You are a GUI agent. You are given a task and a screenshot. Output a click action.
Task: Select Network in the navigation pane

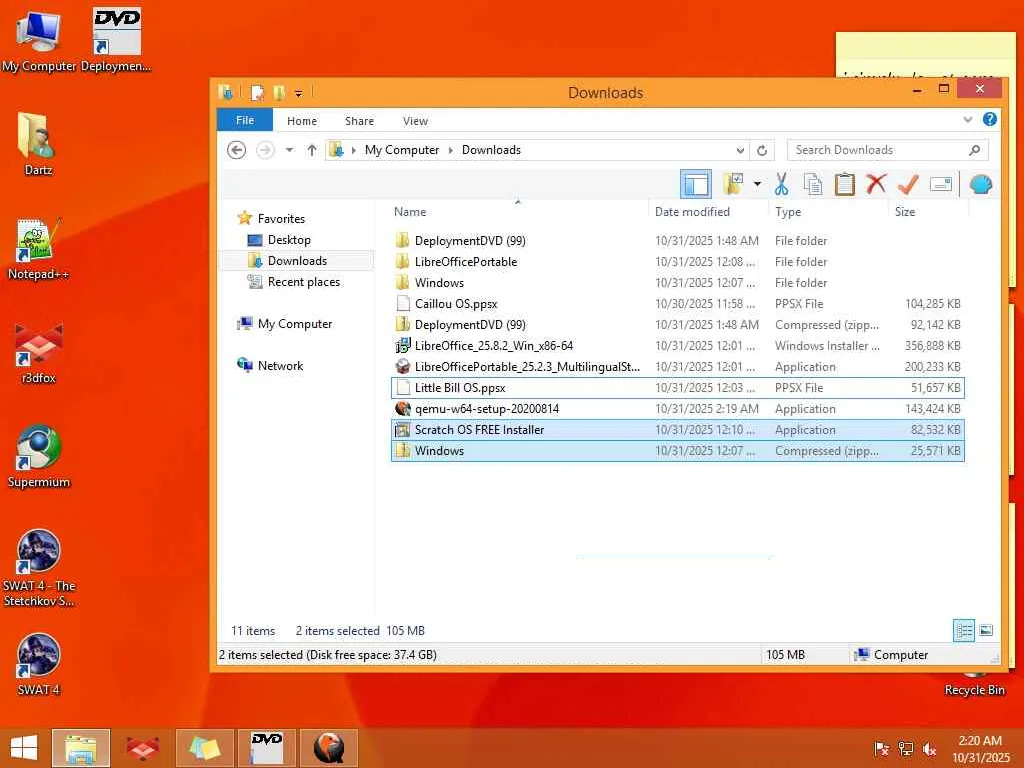click(x=280, y=365)
